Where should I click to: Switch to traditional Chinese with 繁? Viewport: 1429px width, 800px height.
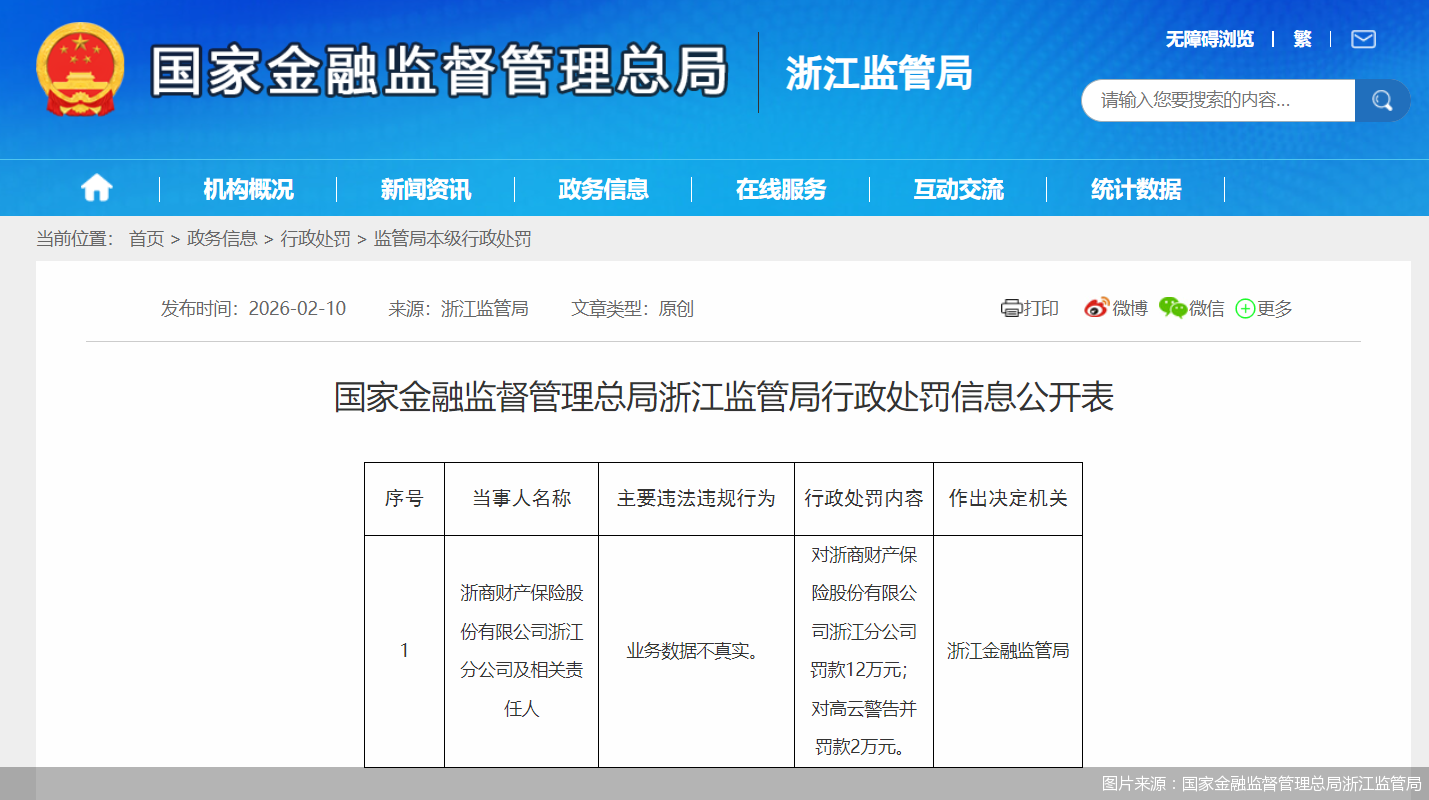coord(1302,39)
